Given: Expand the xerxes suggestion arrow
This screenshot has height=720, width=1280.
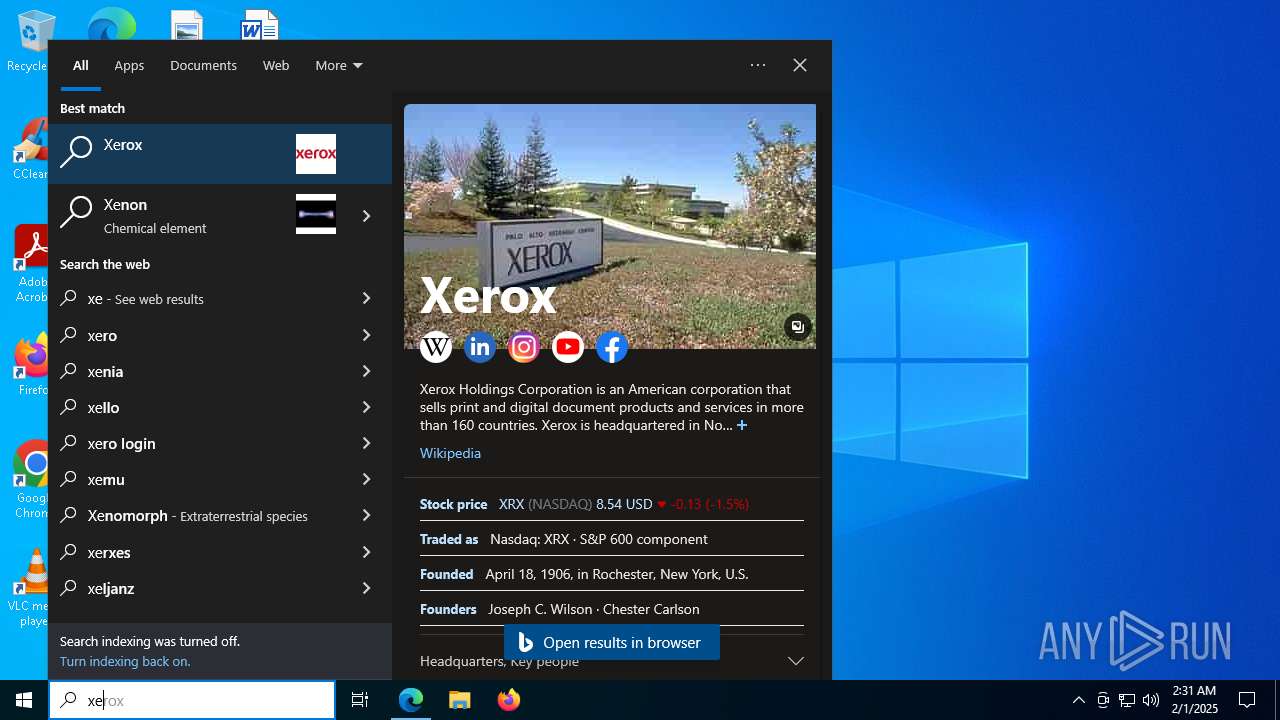Looking at the screenshot, I should pos(367,552).
